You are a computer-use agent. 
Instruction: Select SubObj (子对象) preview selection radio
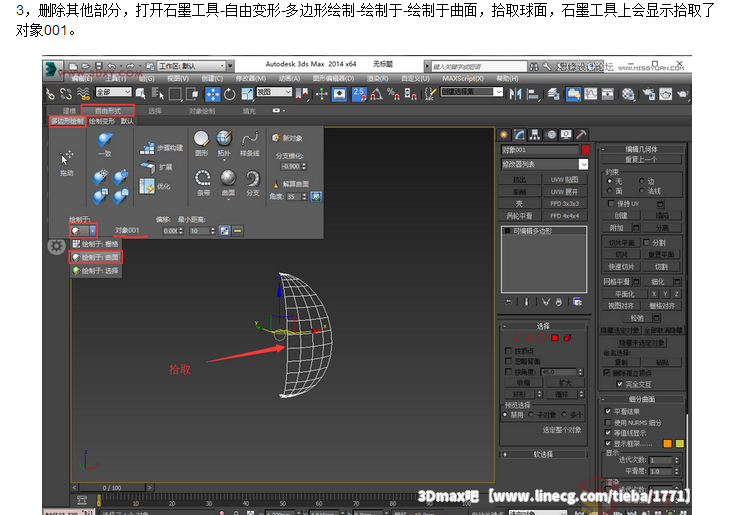tap(531, 414)
